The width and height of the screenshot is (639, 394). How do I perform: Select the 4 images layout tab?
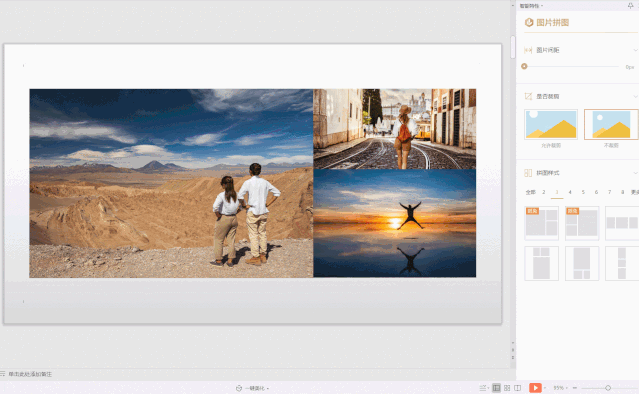pyautogui.click(x=570, y=192)
